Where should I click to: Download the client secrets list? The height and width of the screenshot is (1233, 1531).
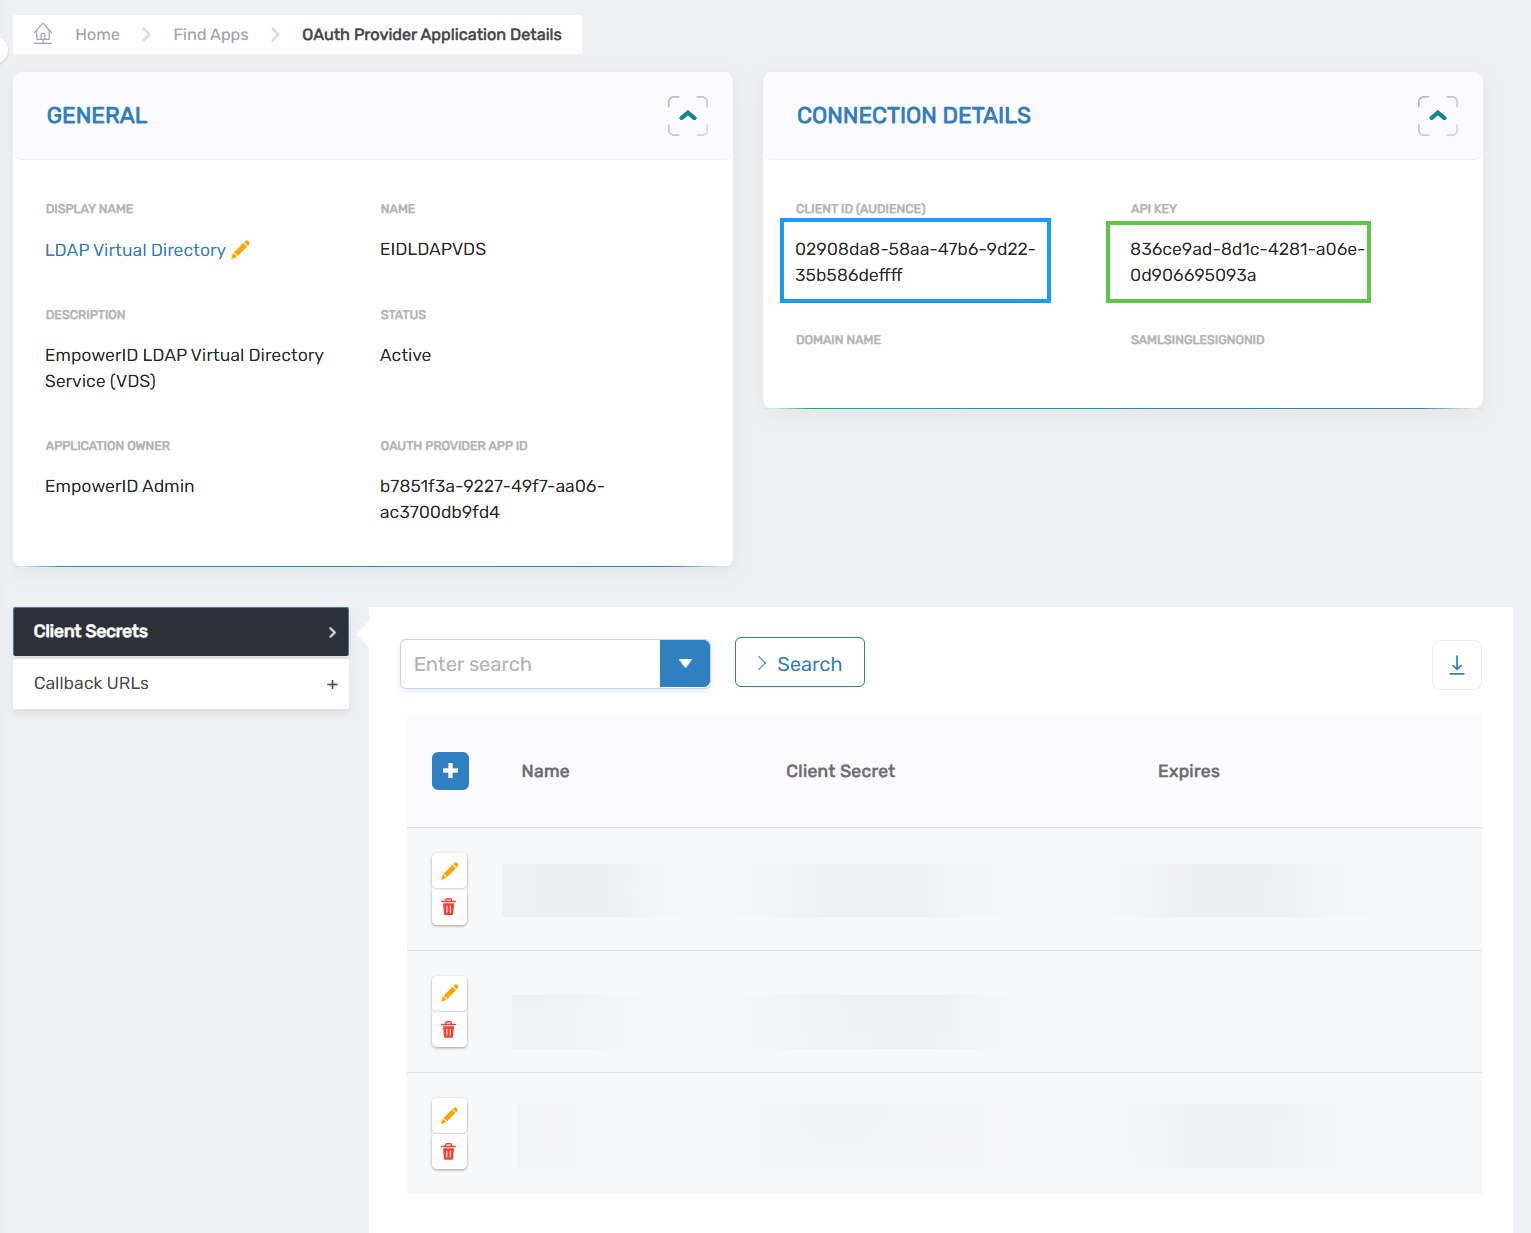[x=1457, y=665]
